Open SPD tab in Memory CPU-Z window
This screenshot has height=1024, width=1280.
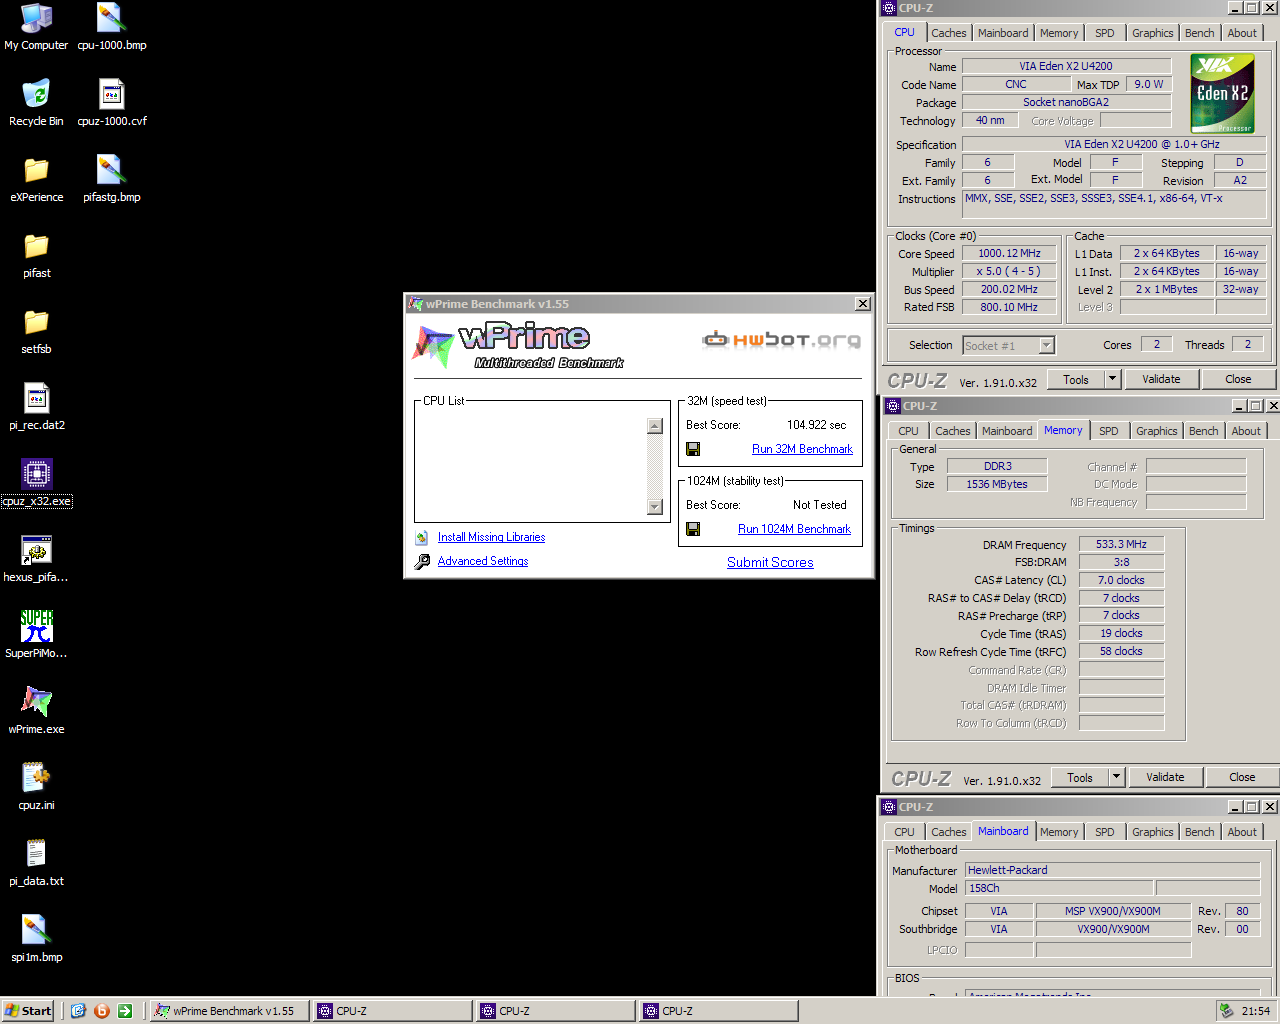click(x=1108, y=431)
